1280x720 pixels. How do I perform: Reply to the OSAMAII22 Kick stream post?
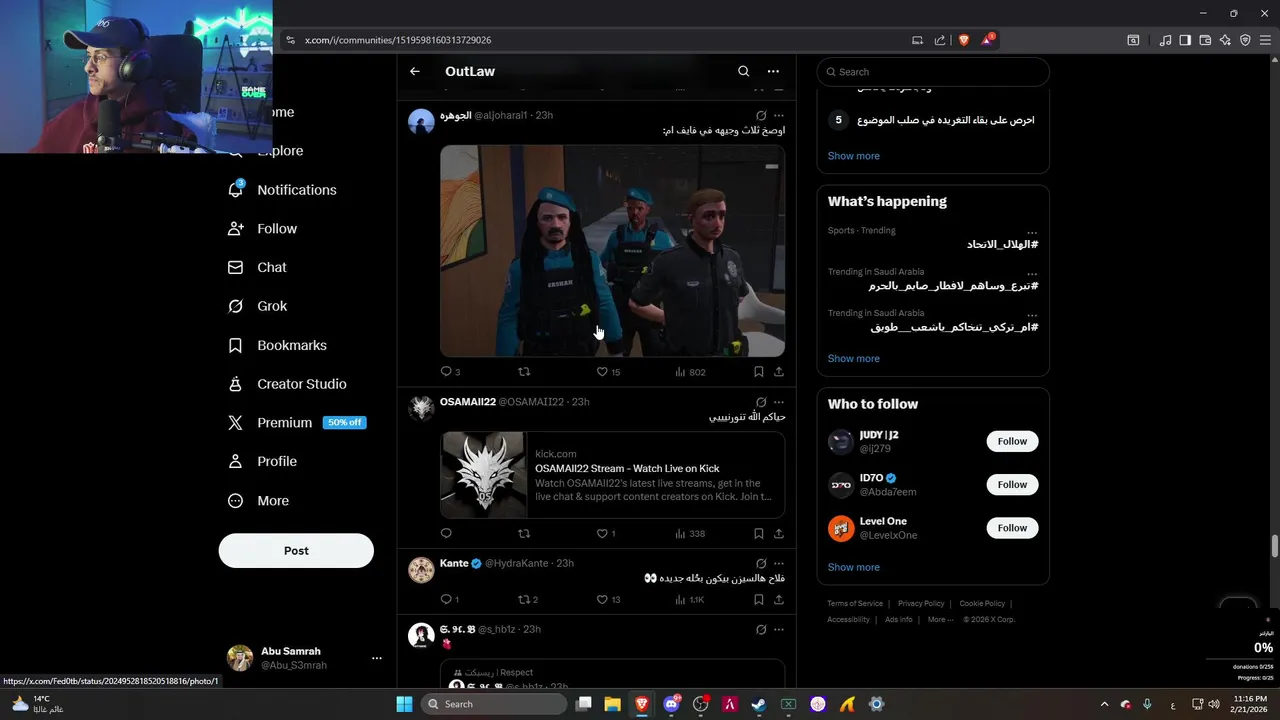(x=446, y=533)
